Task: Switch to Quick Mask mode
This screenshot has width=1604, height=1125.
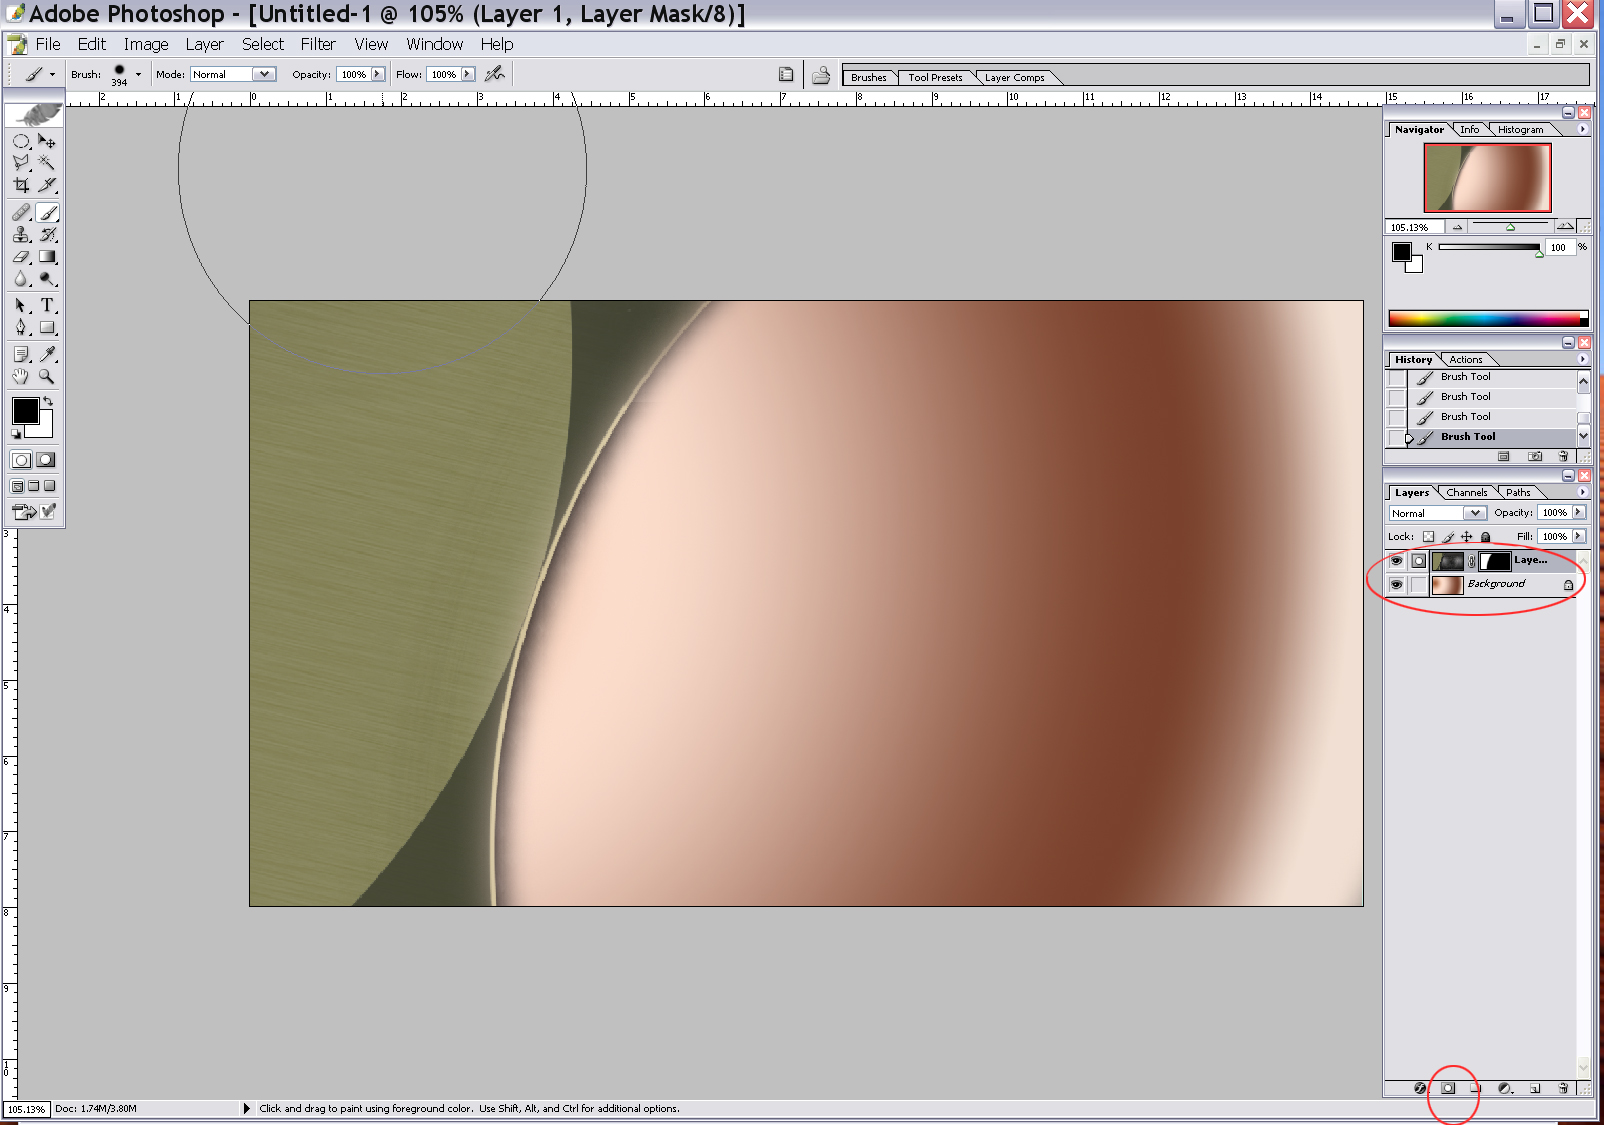Action: point(46,460)
